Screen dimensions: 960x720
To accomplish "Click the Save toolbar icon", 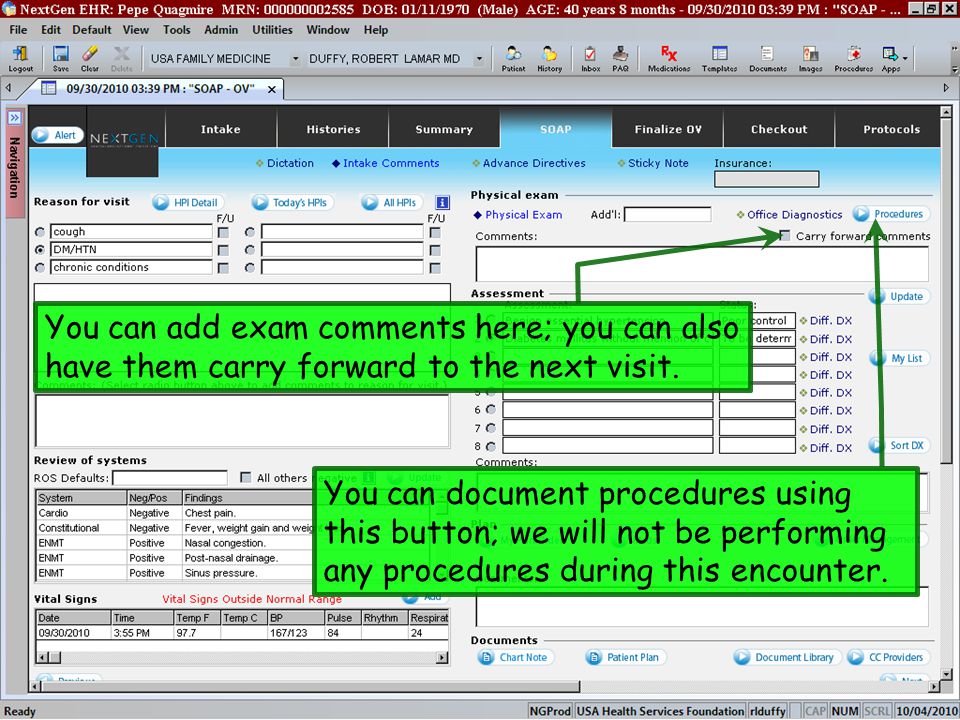I will (61, 59).
